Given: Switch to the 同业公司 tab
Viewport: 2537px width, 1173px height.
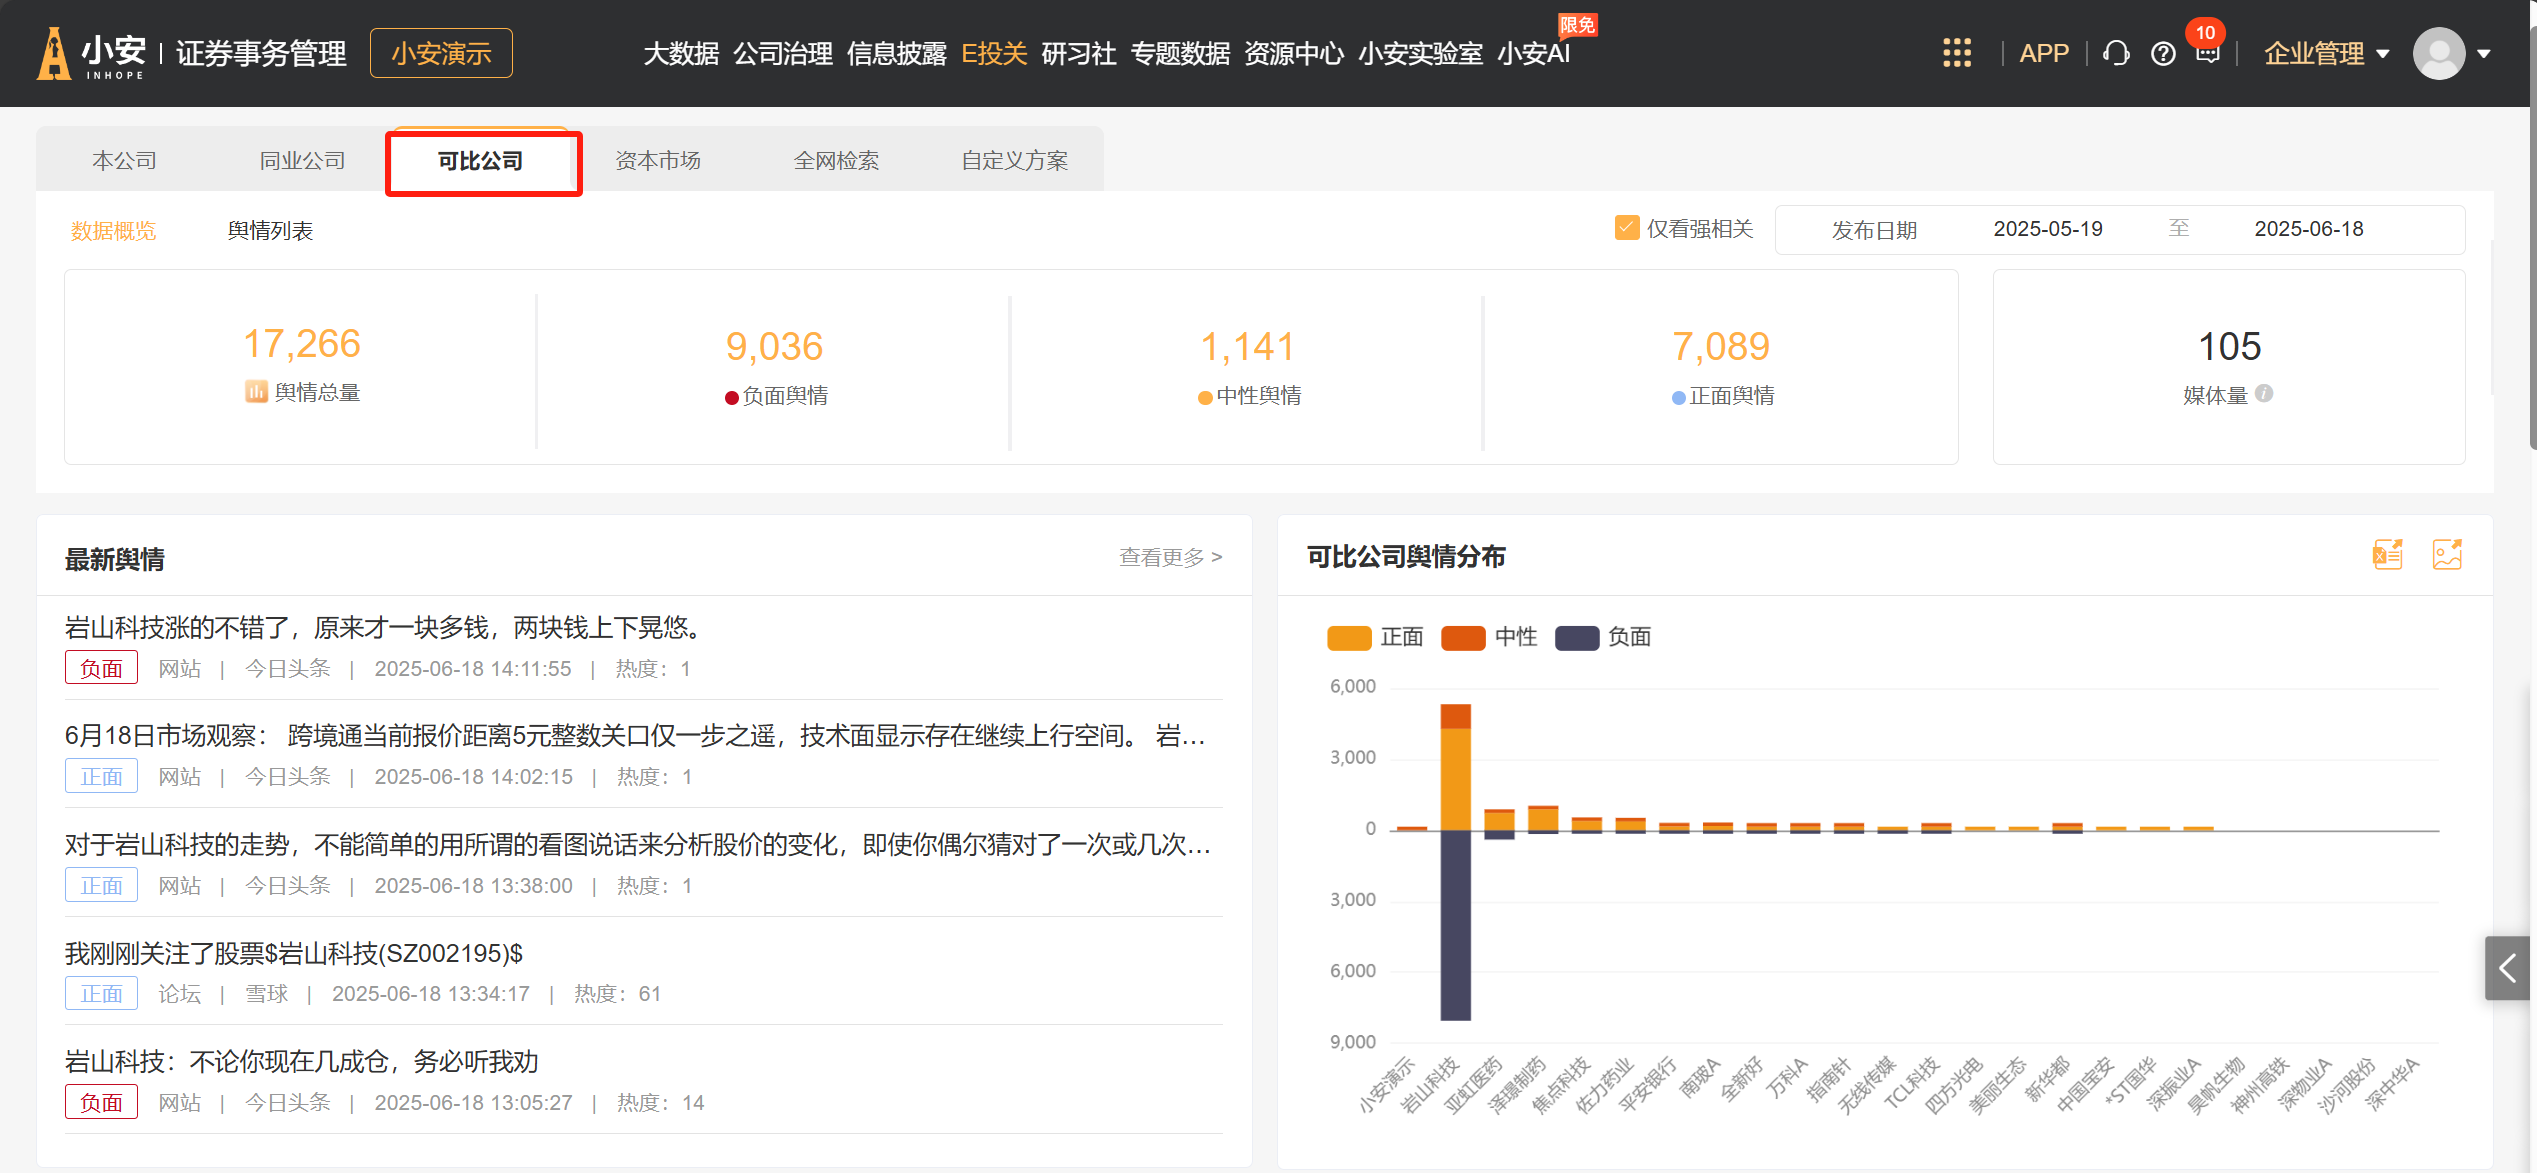Looking at the screenshot, I should (x=302, y=160).
